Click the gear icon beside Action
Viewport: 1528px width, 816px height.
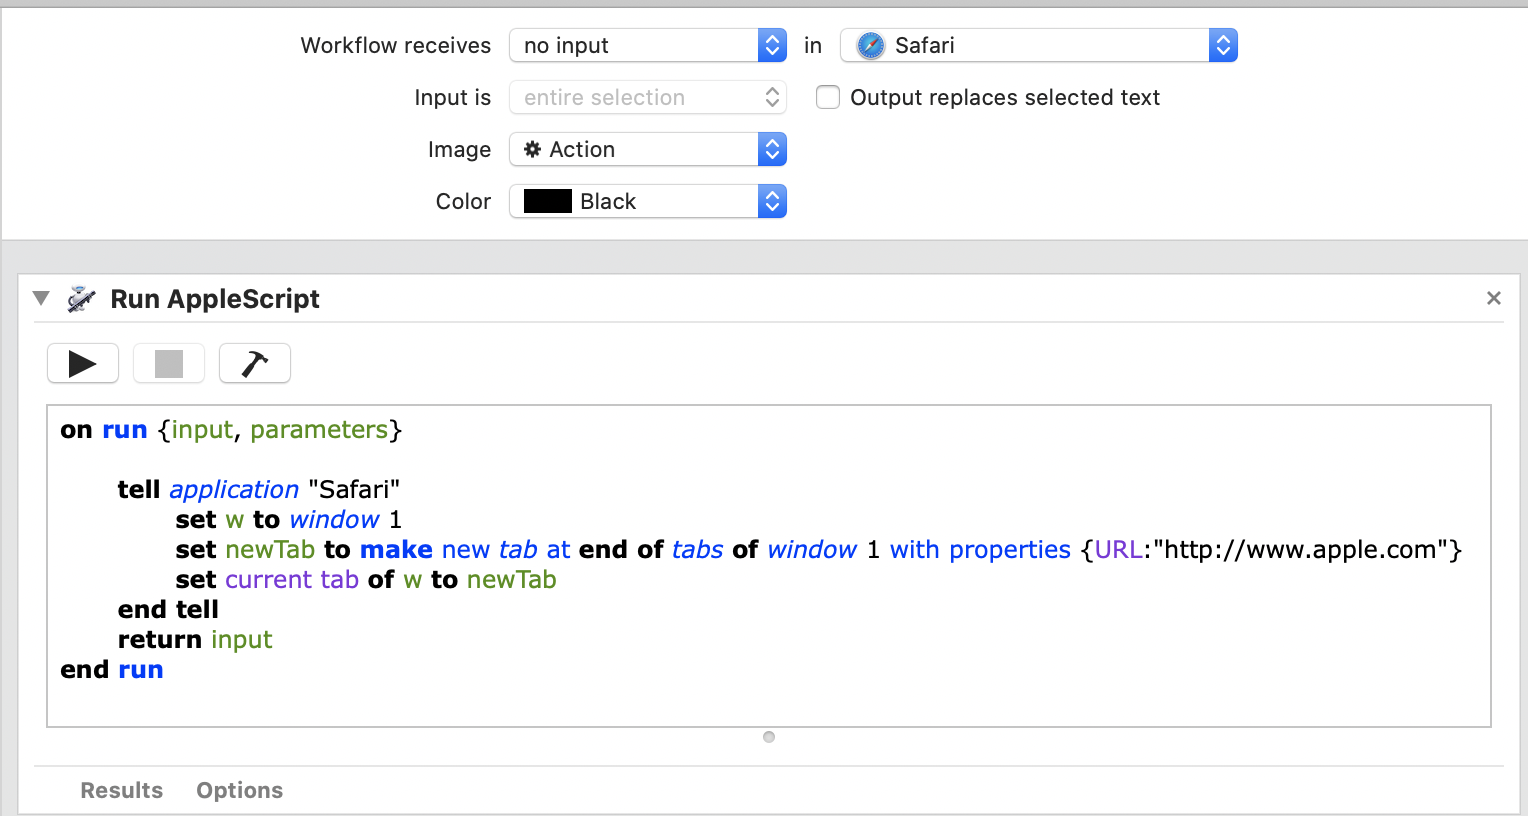point(533,149)
